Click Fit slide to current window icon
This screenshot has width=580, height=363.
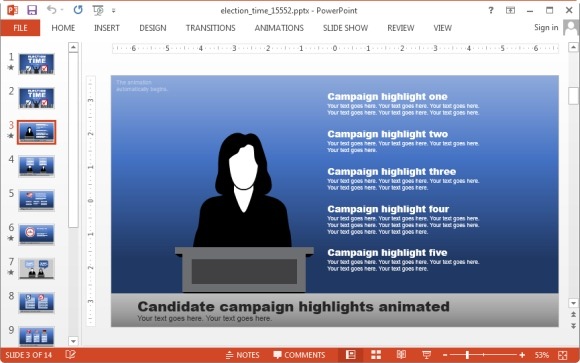point(563,355)
